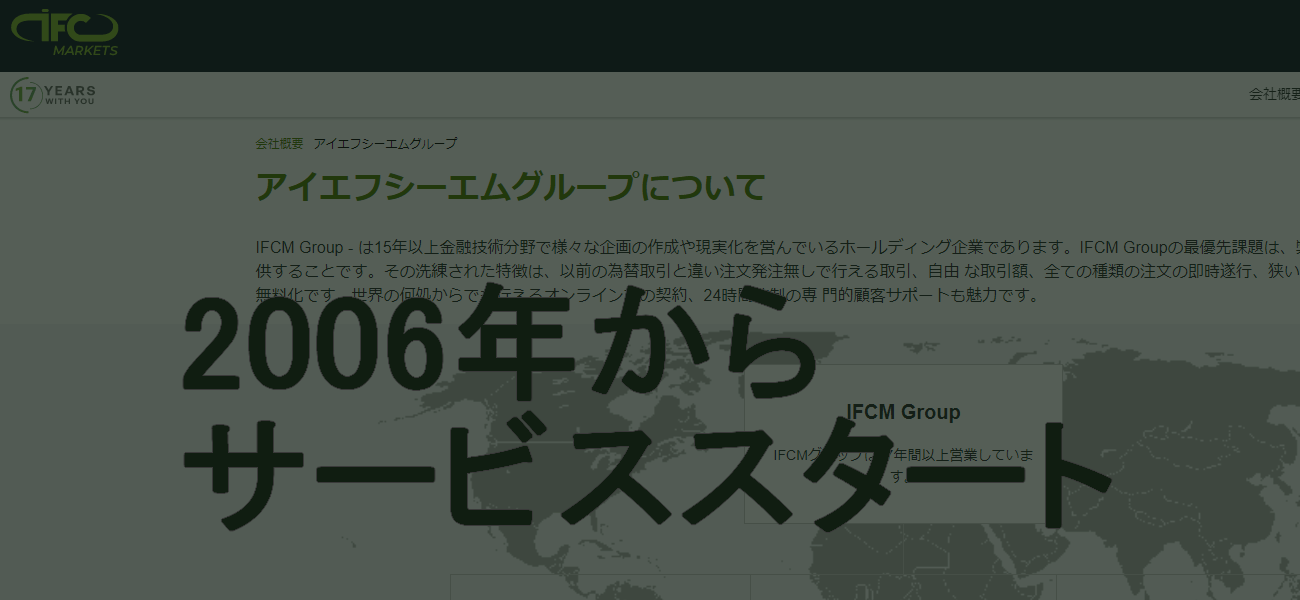Click the paragraph line starting 'IFCM Group - は15年以上'
The image size is (1300, 600).
(x=777, y=247)
